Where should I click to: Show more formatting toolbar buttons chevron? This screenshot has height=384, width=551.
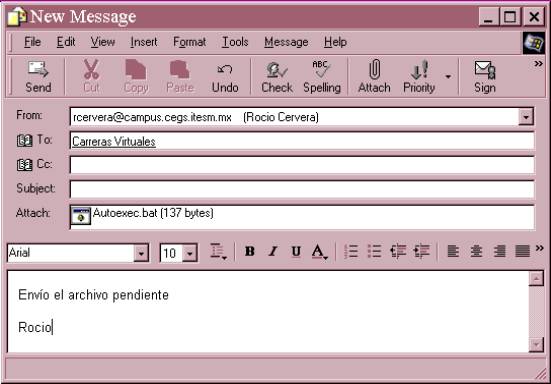(x=539, y=248)
